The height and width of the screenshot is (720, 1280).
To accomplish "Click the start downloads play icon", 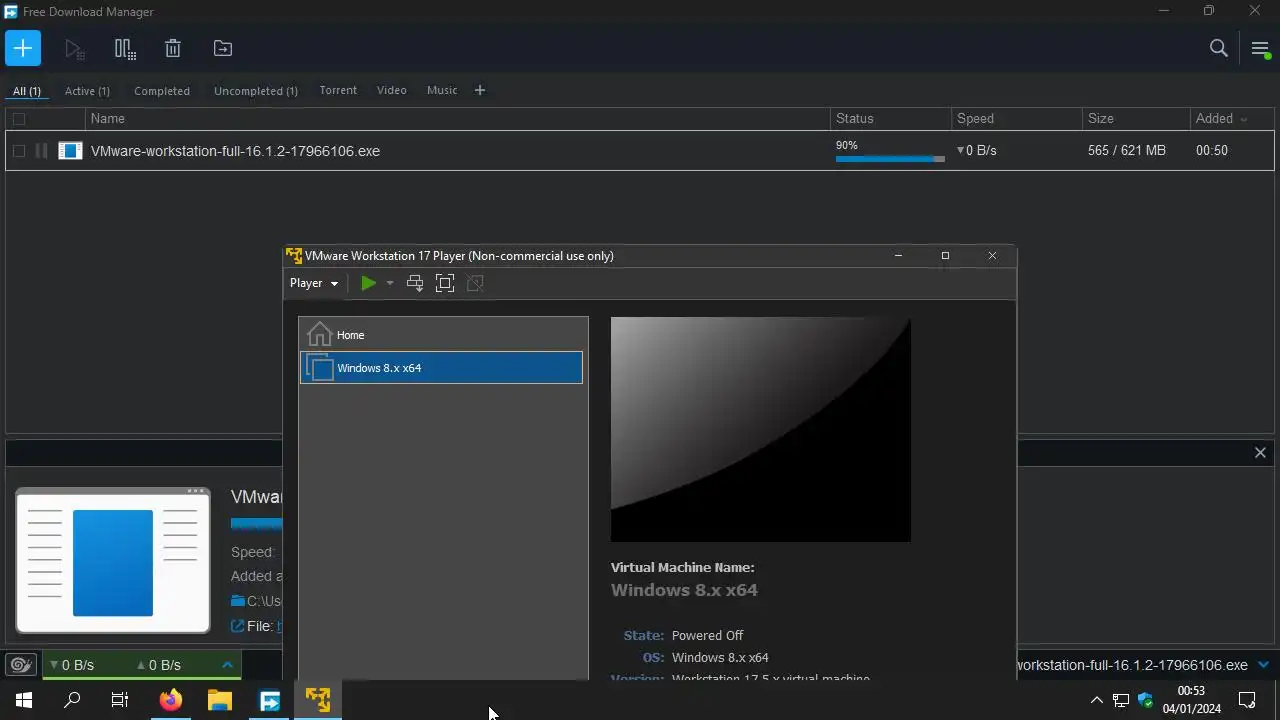I will click(74, 48).
